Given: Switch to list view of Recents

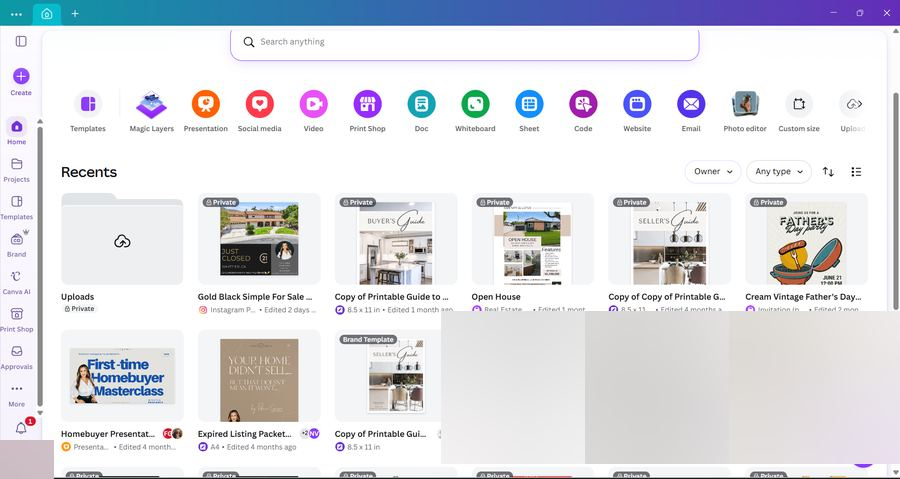Looking at the screenshot, I should tap(856, 172).
